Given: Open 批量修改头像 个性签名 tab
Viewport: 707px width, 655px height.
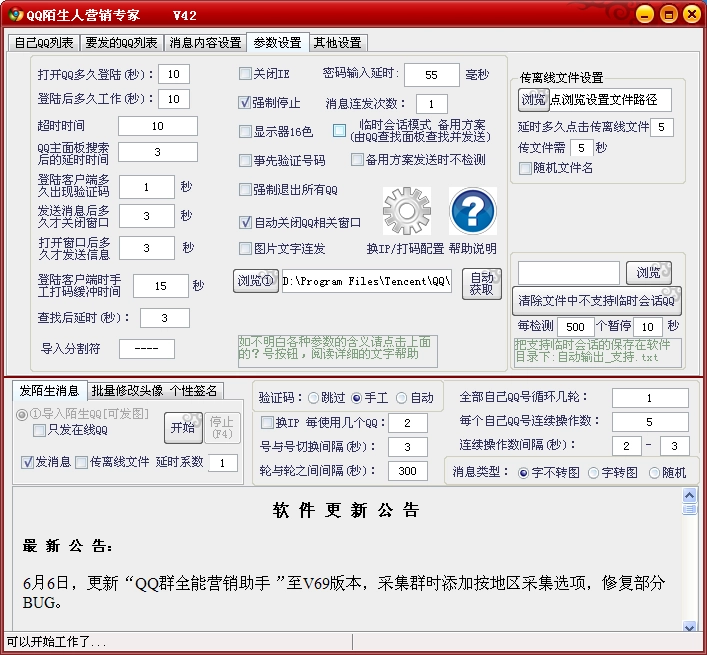Looking at the screenshot, I should (155, 390).
